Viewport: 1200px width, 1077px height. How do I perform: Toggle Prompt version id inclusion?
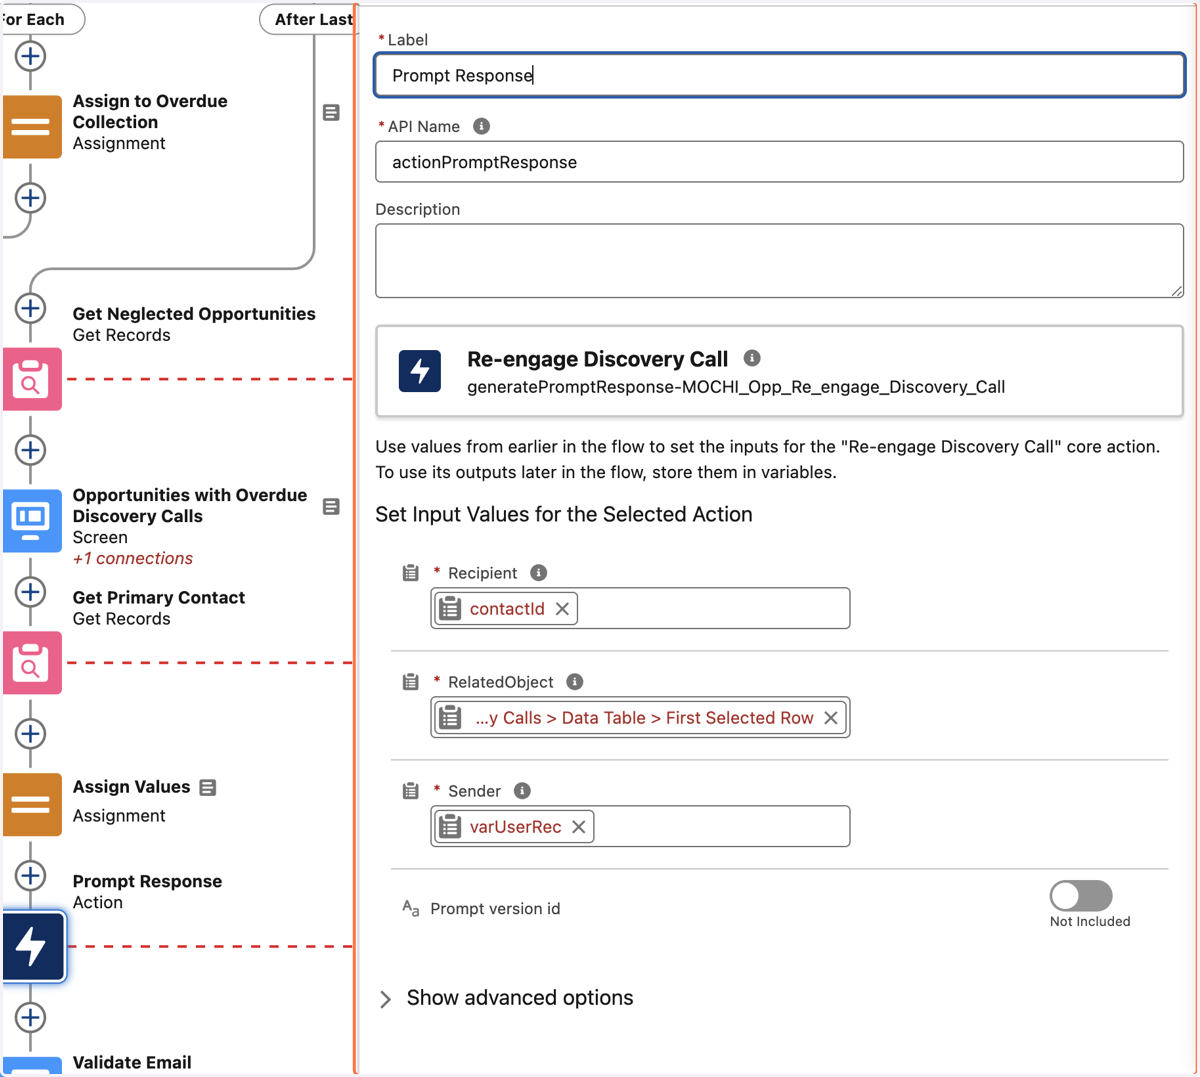(x=1081, y=896)
